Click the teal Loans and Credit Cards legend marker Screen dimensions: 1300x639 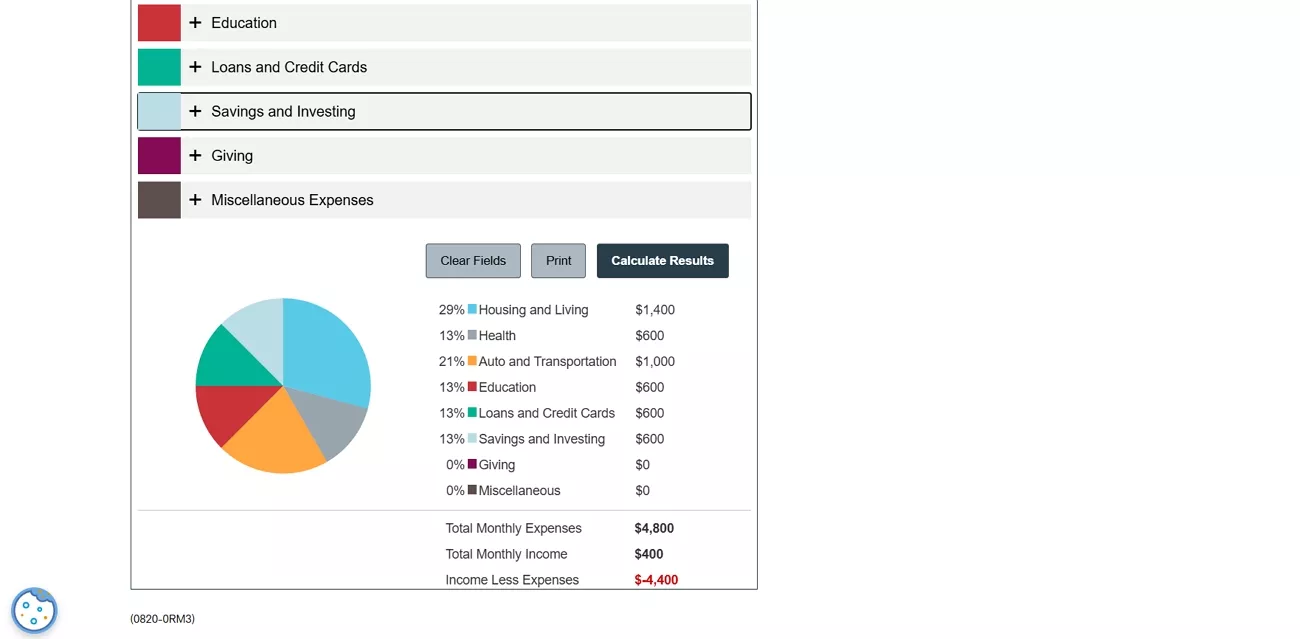(x=473, y=412)
